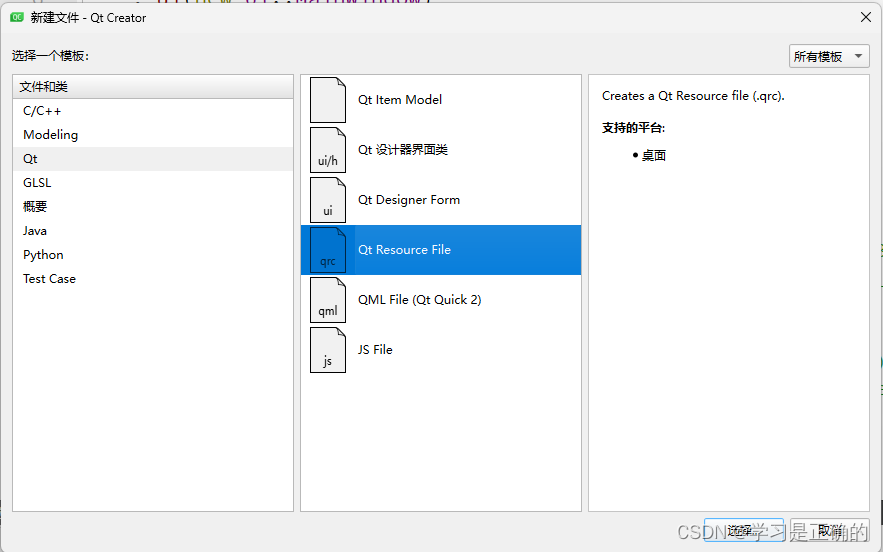This screenshot has width=883, height=552.
Task: Click the js file icon
Action: point(328,350)
